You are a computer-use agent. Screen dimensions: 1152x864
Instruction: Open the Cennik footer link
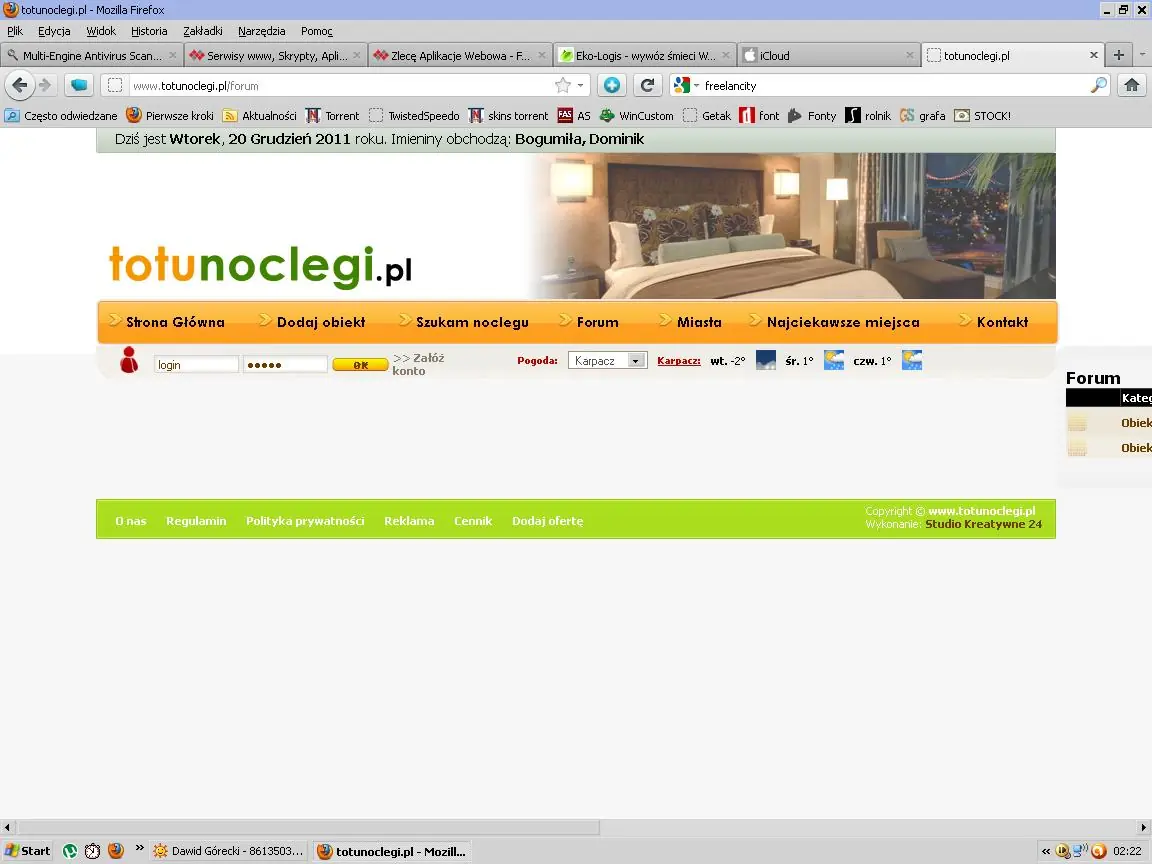[x=473, y=521]
